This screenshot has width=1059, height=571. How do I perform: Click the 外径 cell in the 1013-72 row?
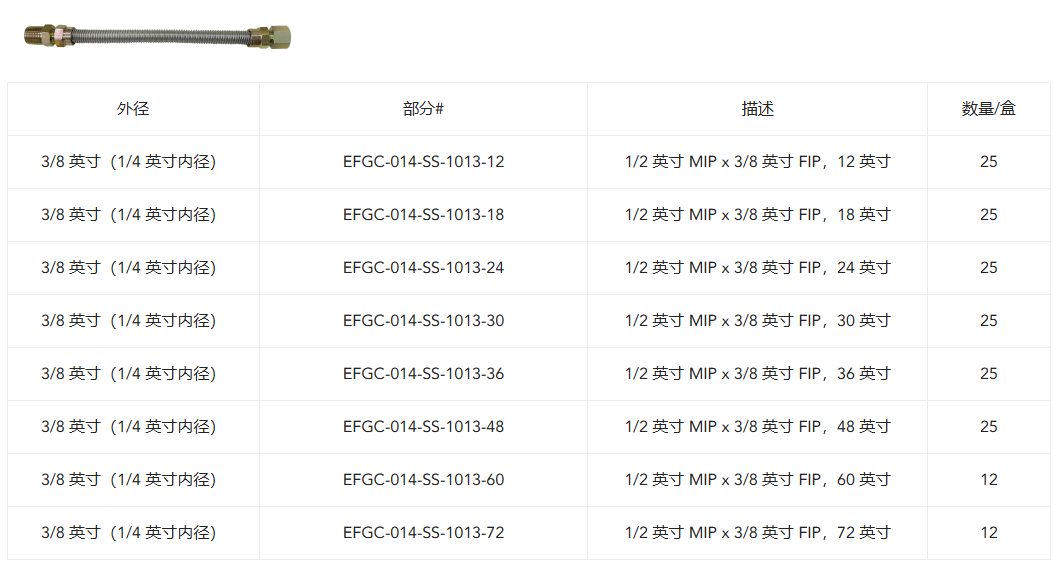click(x=128, y=533)
